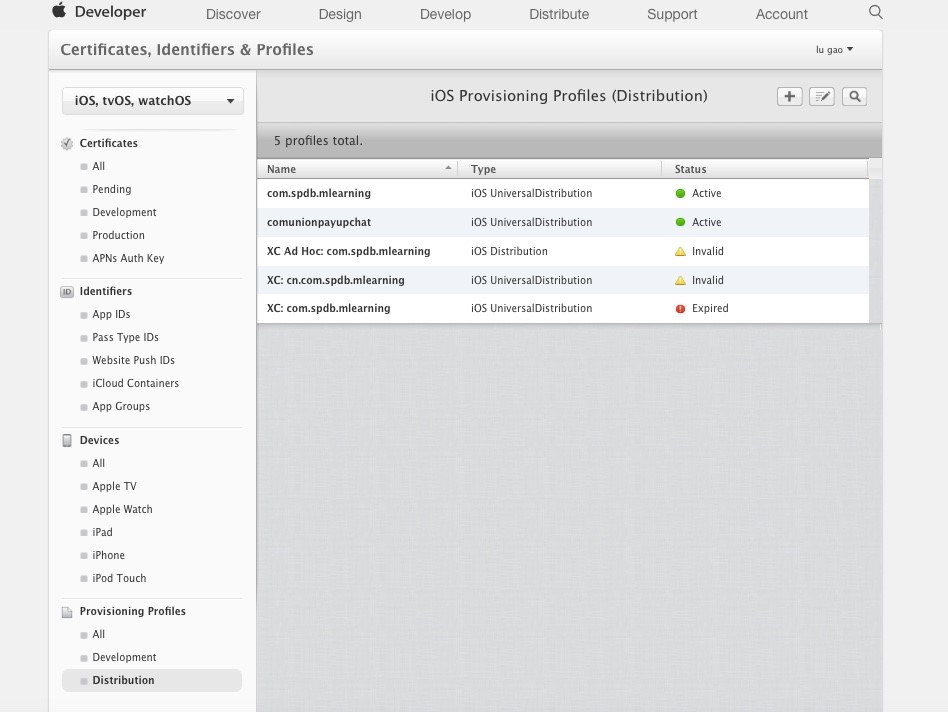Open App IDs under Identifiers

pos(111,314)
